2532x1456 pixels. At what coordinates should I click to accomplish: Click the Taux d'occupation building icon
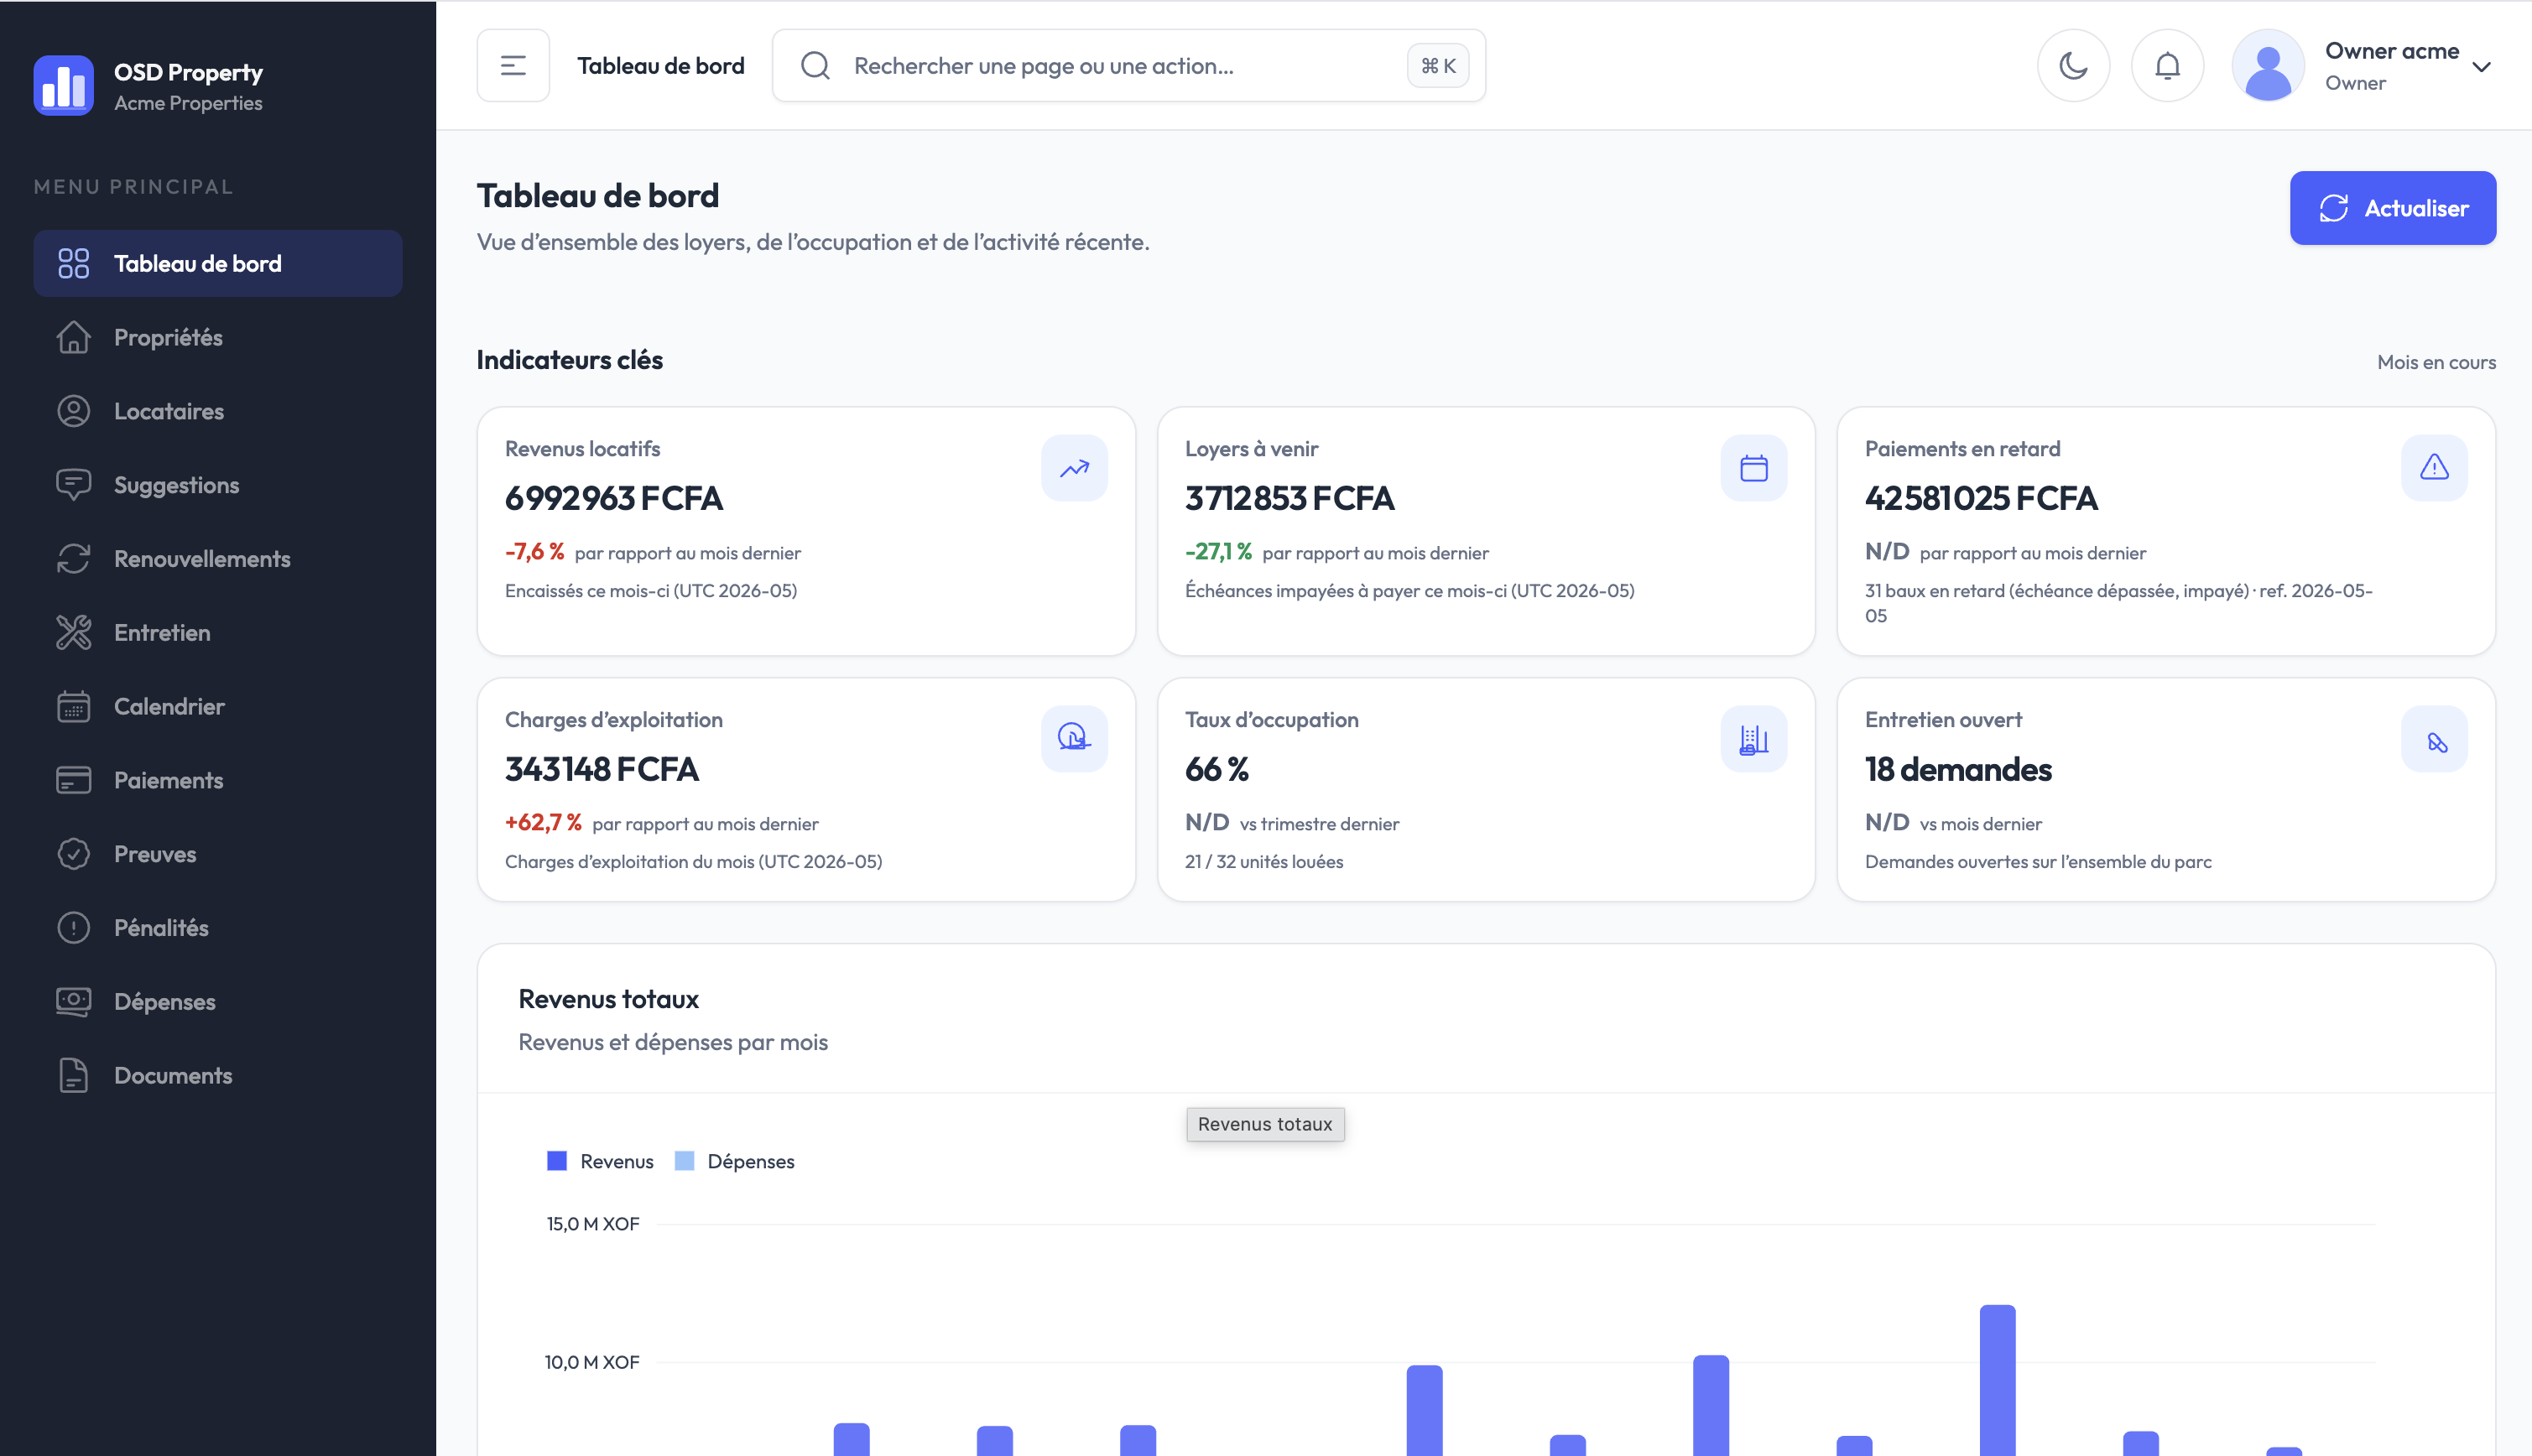coord(1753,739)
